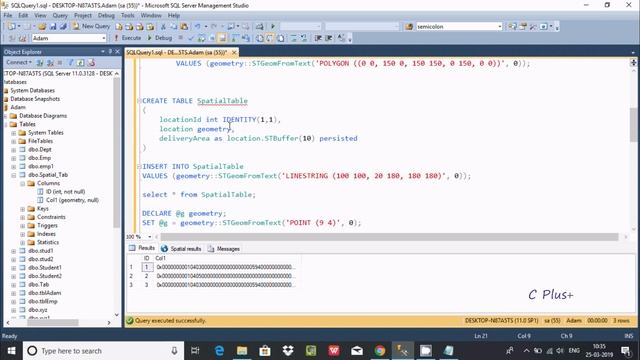Click the Object Explorer disconnect icon

(50, 62)
